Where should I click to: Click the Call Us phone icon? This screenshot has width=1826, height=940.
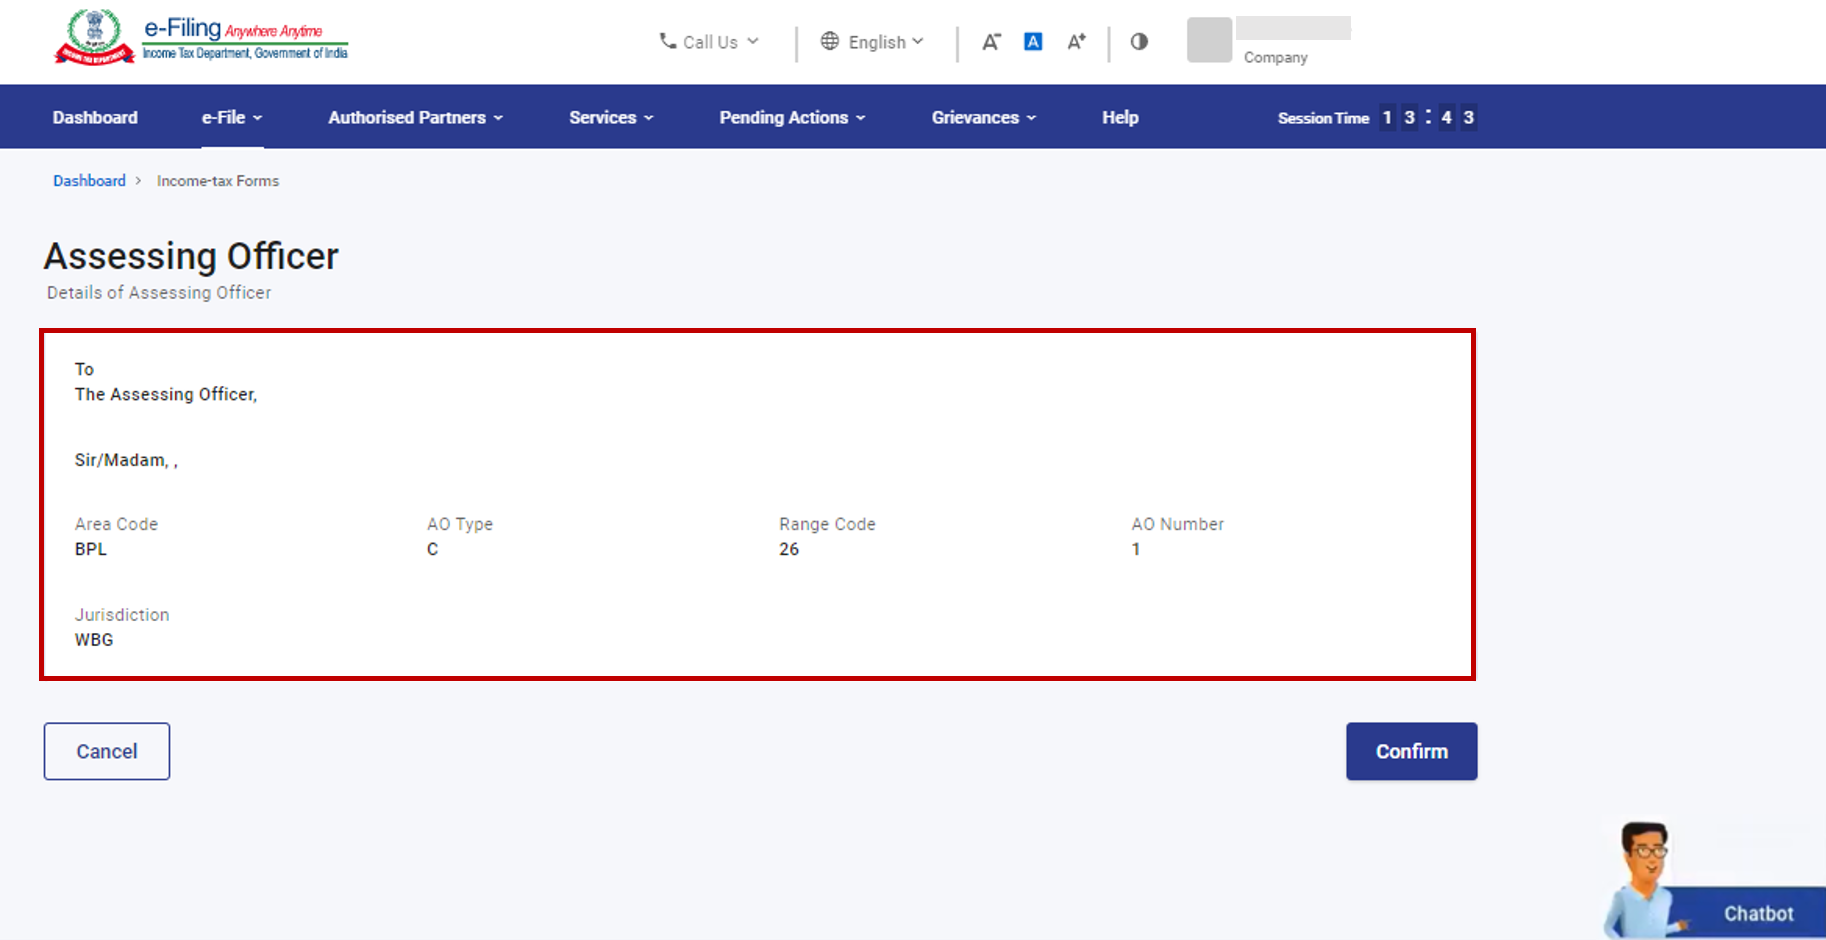[667, 41]
